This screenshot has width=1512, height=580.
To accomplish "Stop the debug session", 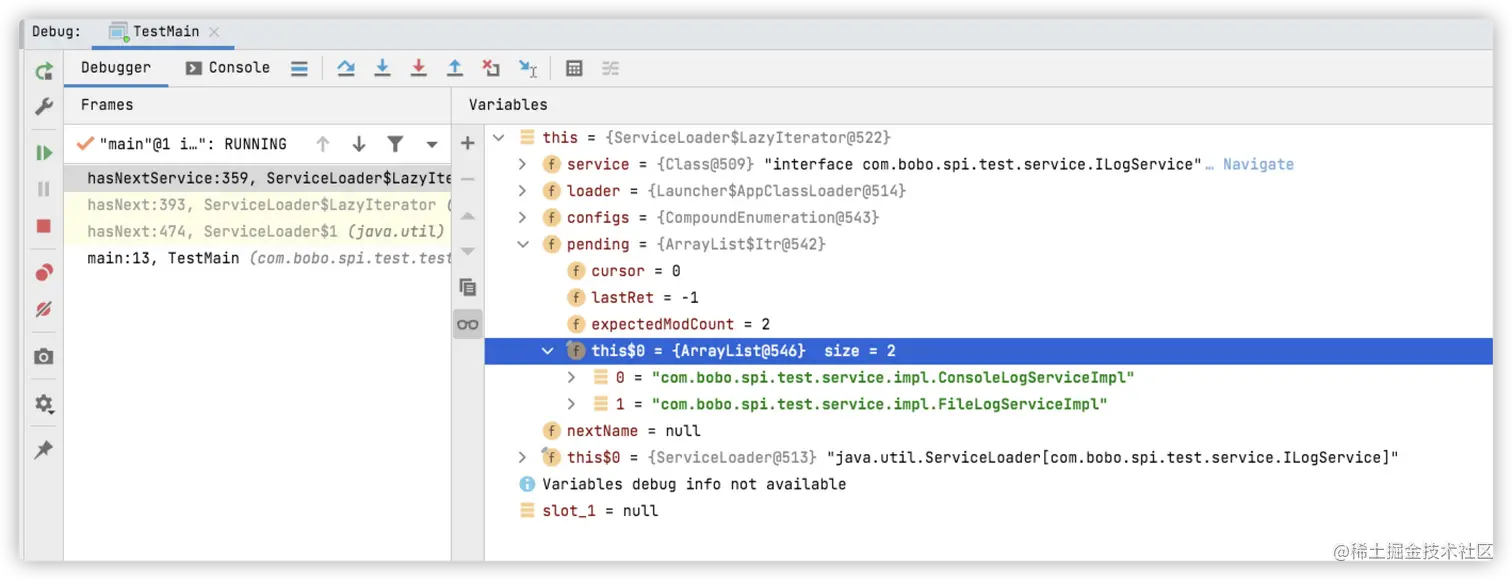I will coord(44,226).
